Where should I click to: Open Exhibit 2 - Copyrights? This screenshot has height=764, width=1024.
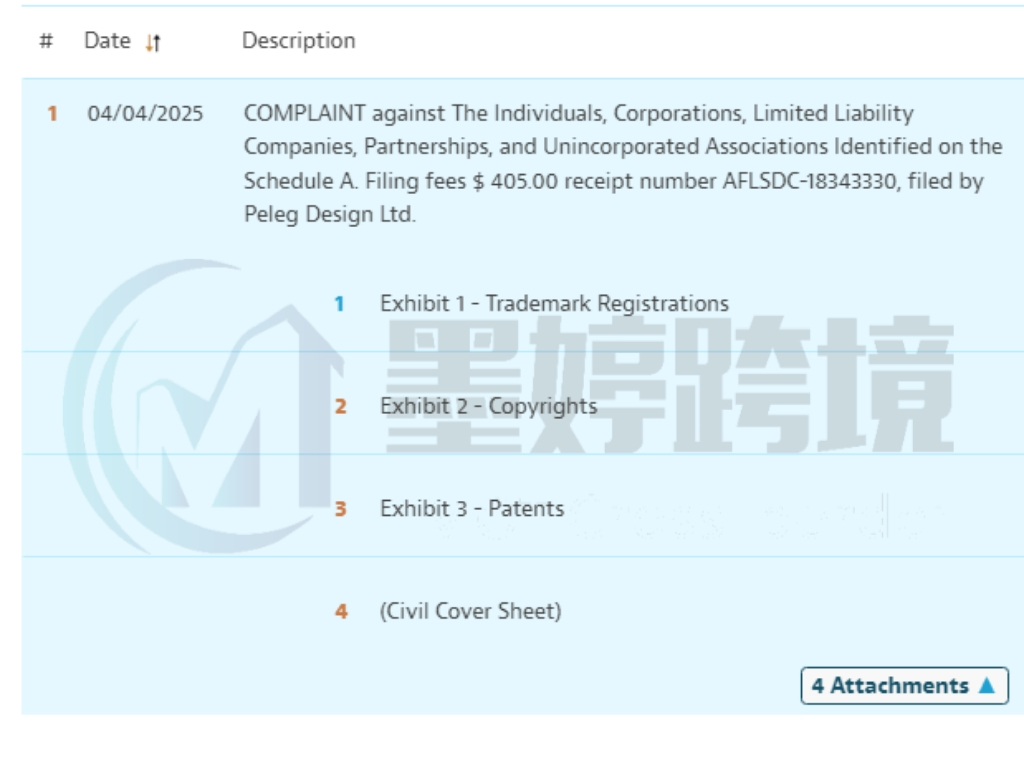[x=488, y=407]
